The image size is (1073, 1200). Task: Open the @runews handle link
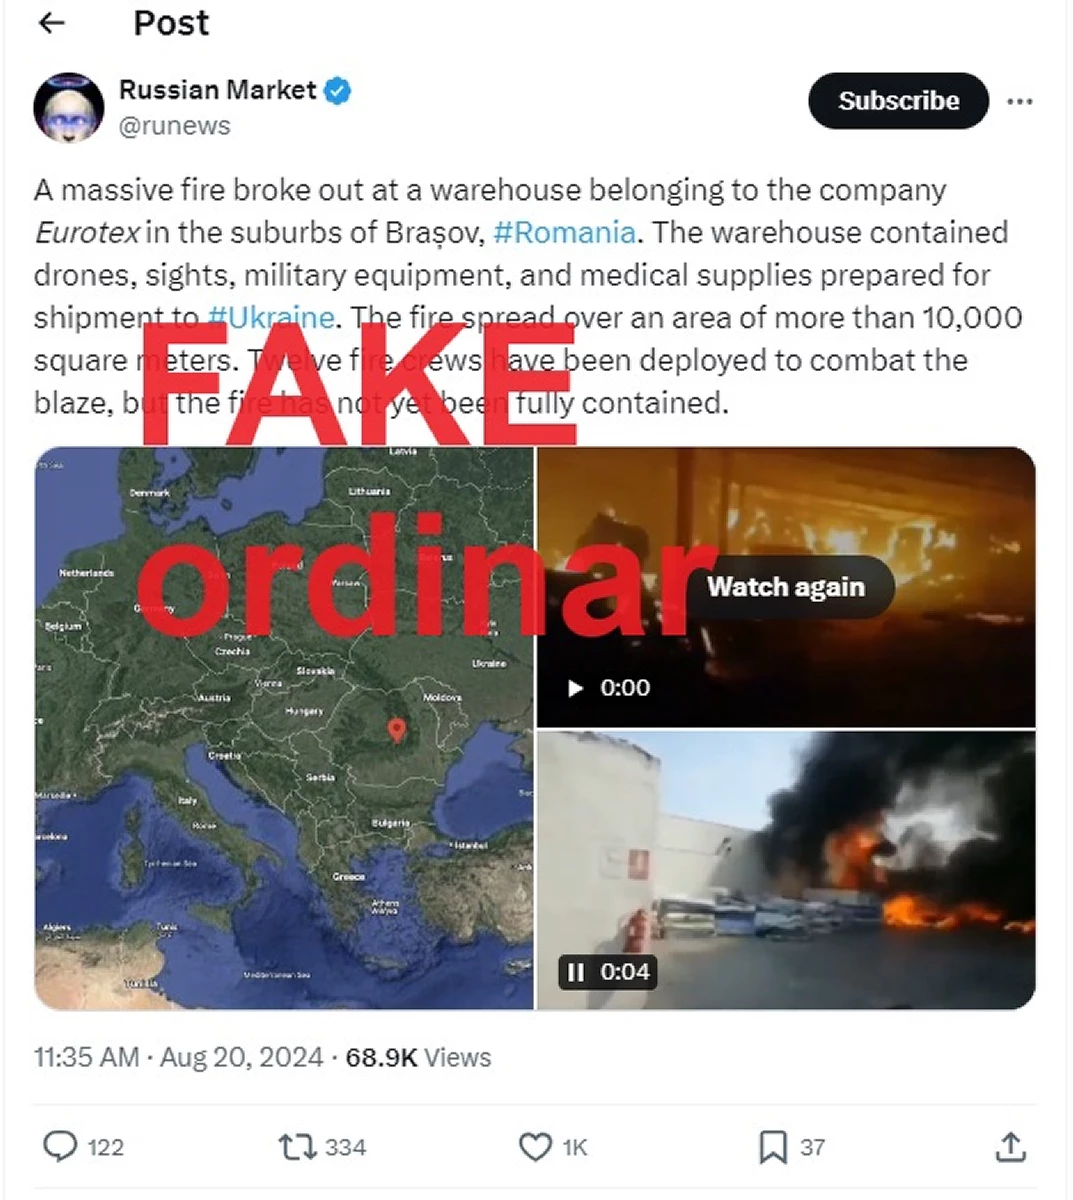click(x=175, y=126)
